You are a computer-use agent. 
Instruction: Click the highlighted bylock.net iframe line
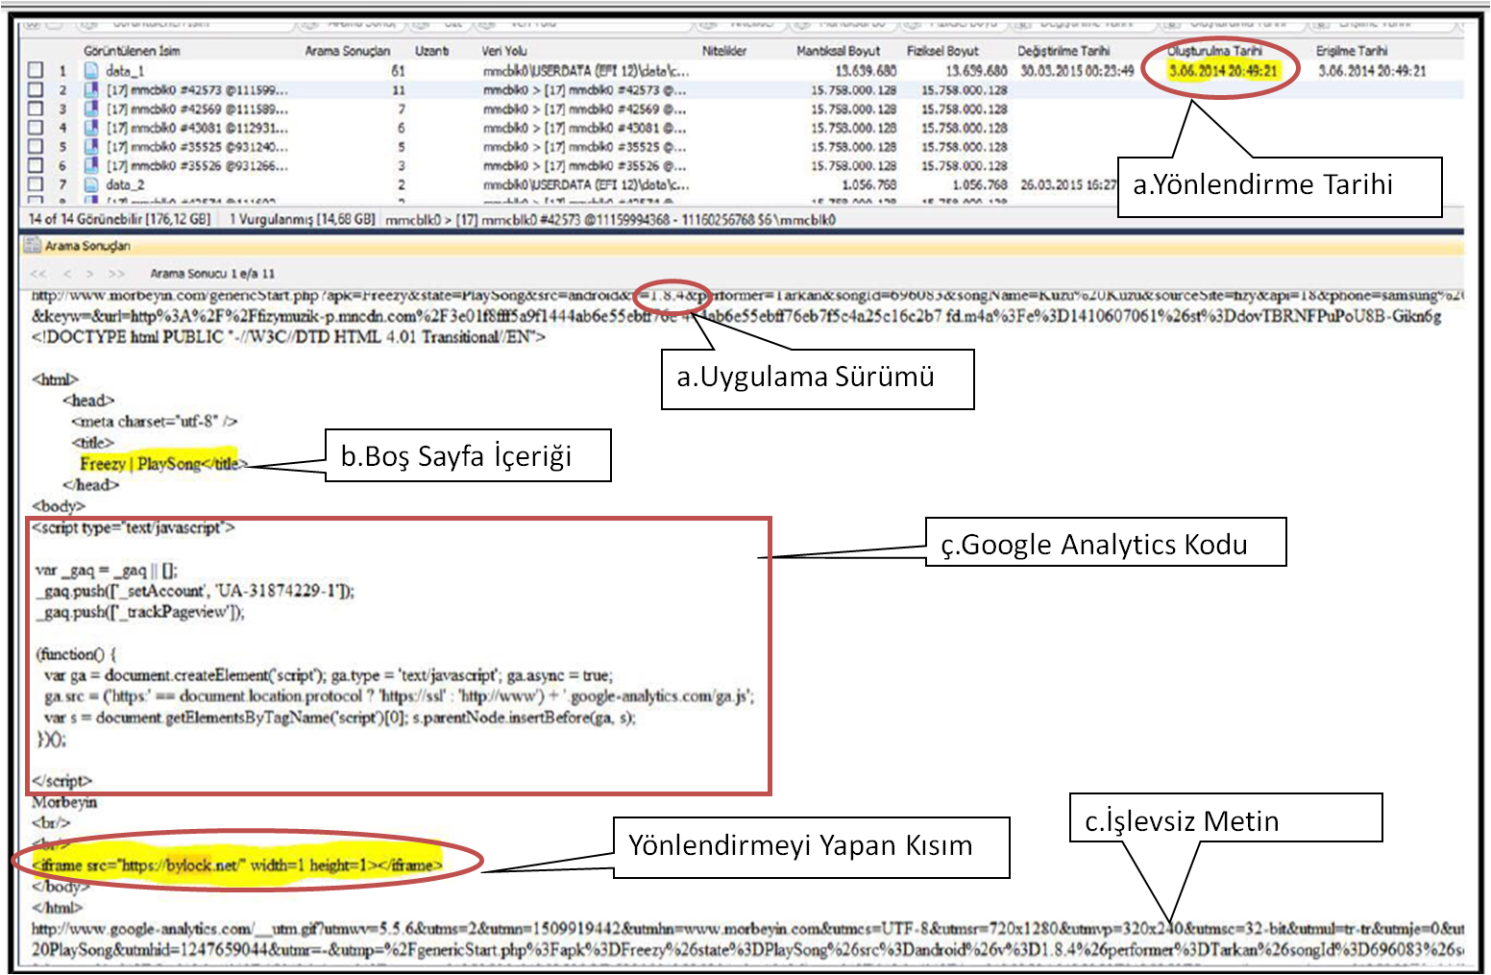(236, 865)
